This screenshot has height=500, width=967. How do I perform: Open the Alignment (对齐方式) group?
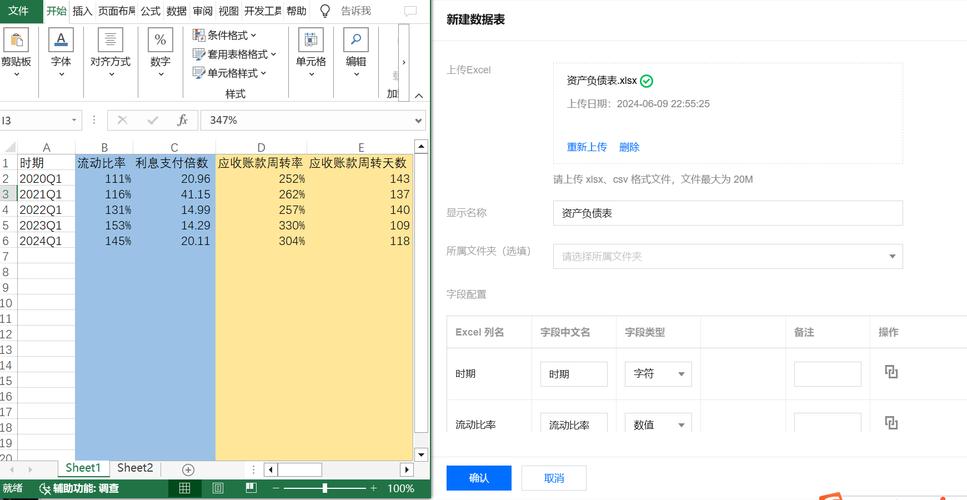pyautogui.click(x=110, y=53)
